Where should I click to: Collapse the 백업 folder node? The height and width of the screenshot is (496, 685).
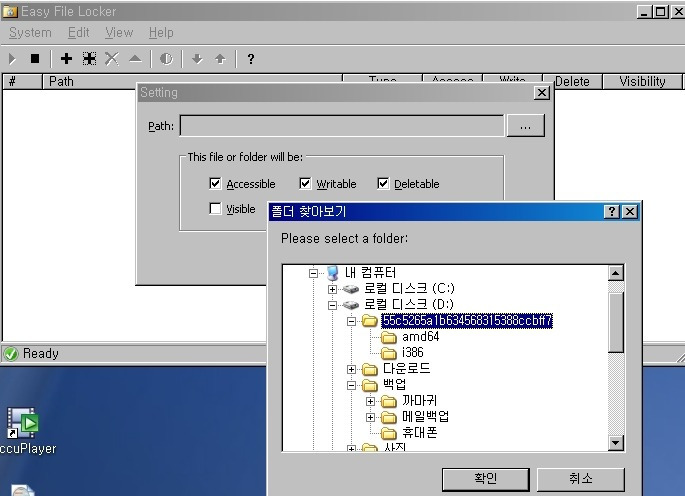coord(351,385)
